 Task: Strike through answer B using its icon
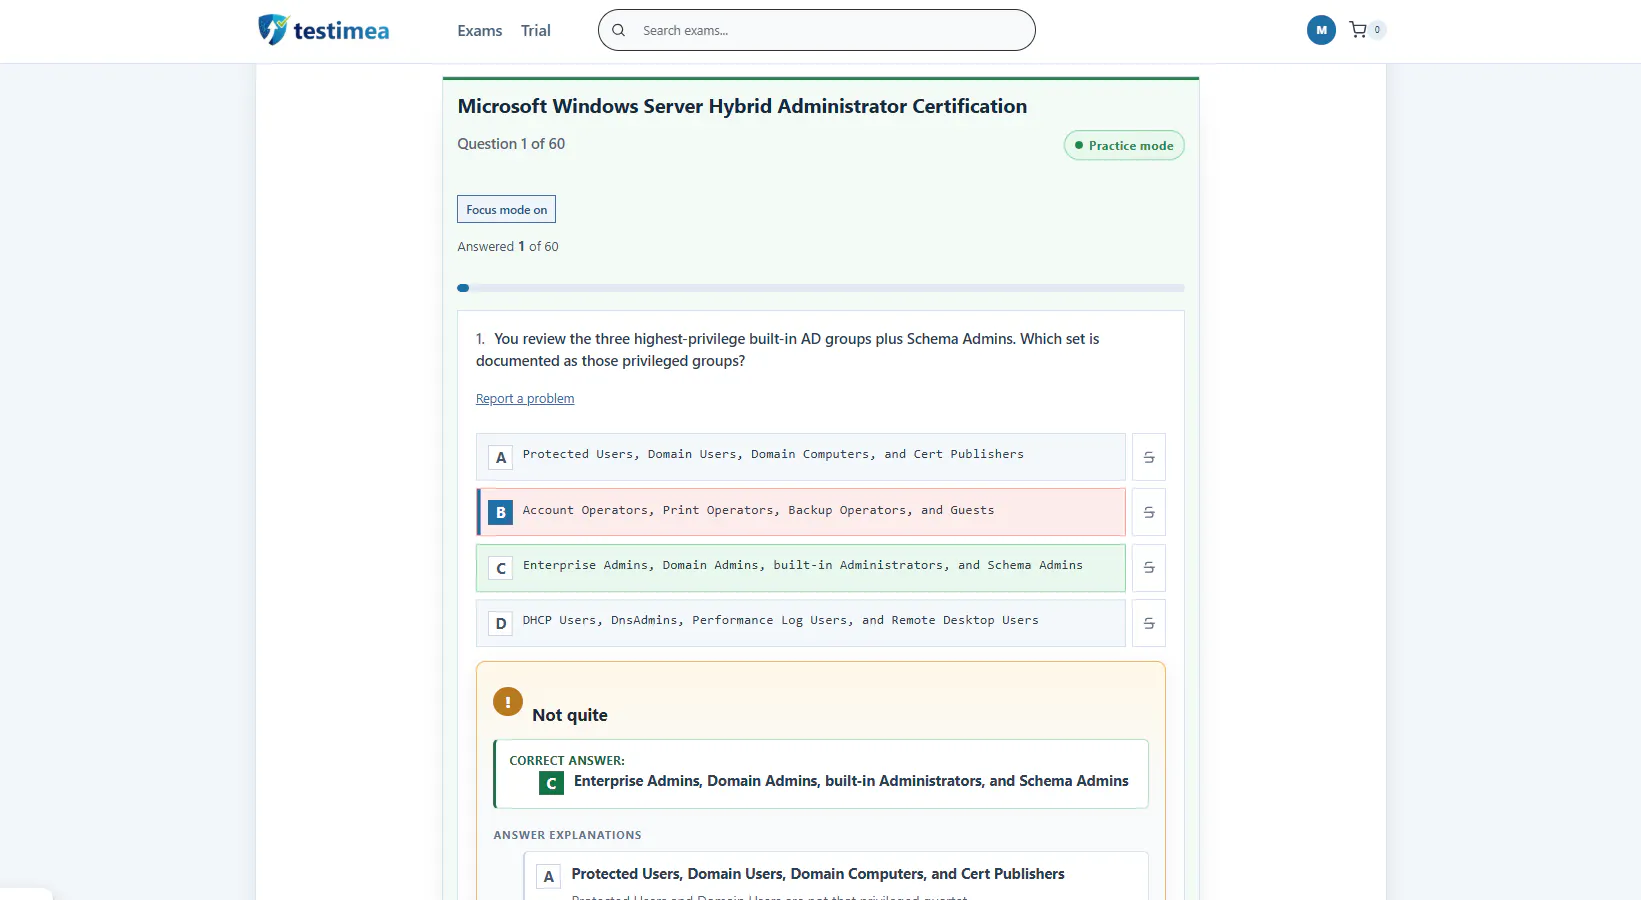(1149, 512)
